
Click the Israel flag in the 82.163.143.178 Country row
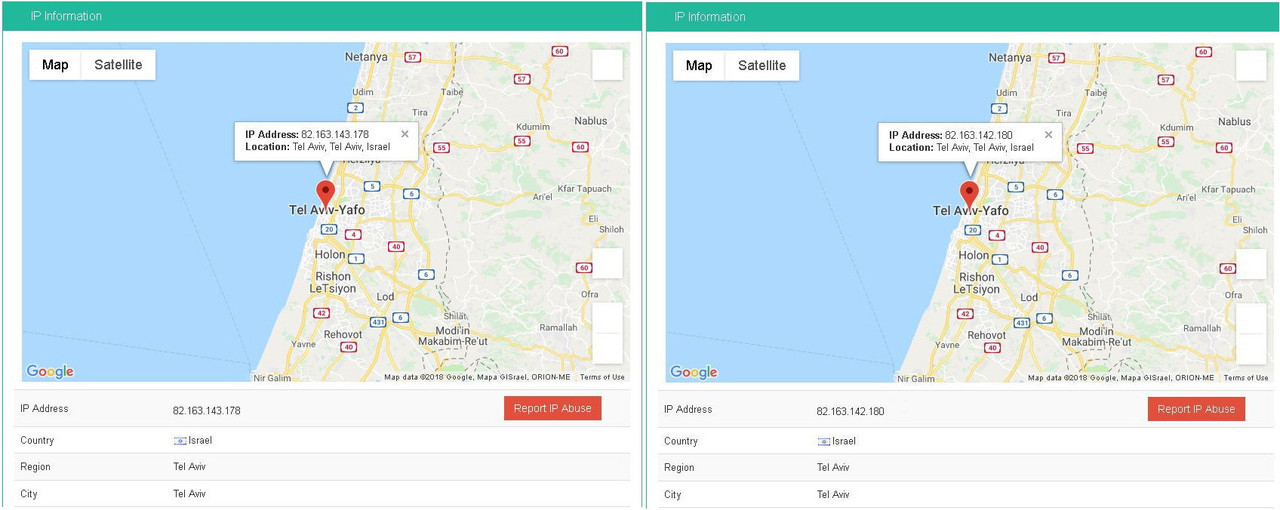(180, 441)
